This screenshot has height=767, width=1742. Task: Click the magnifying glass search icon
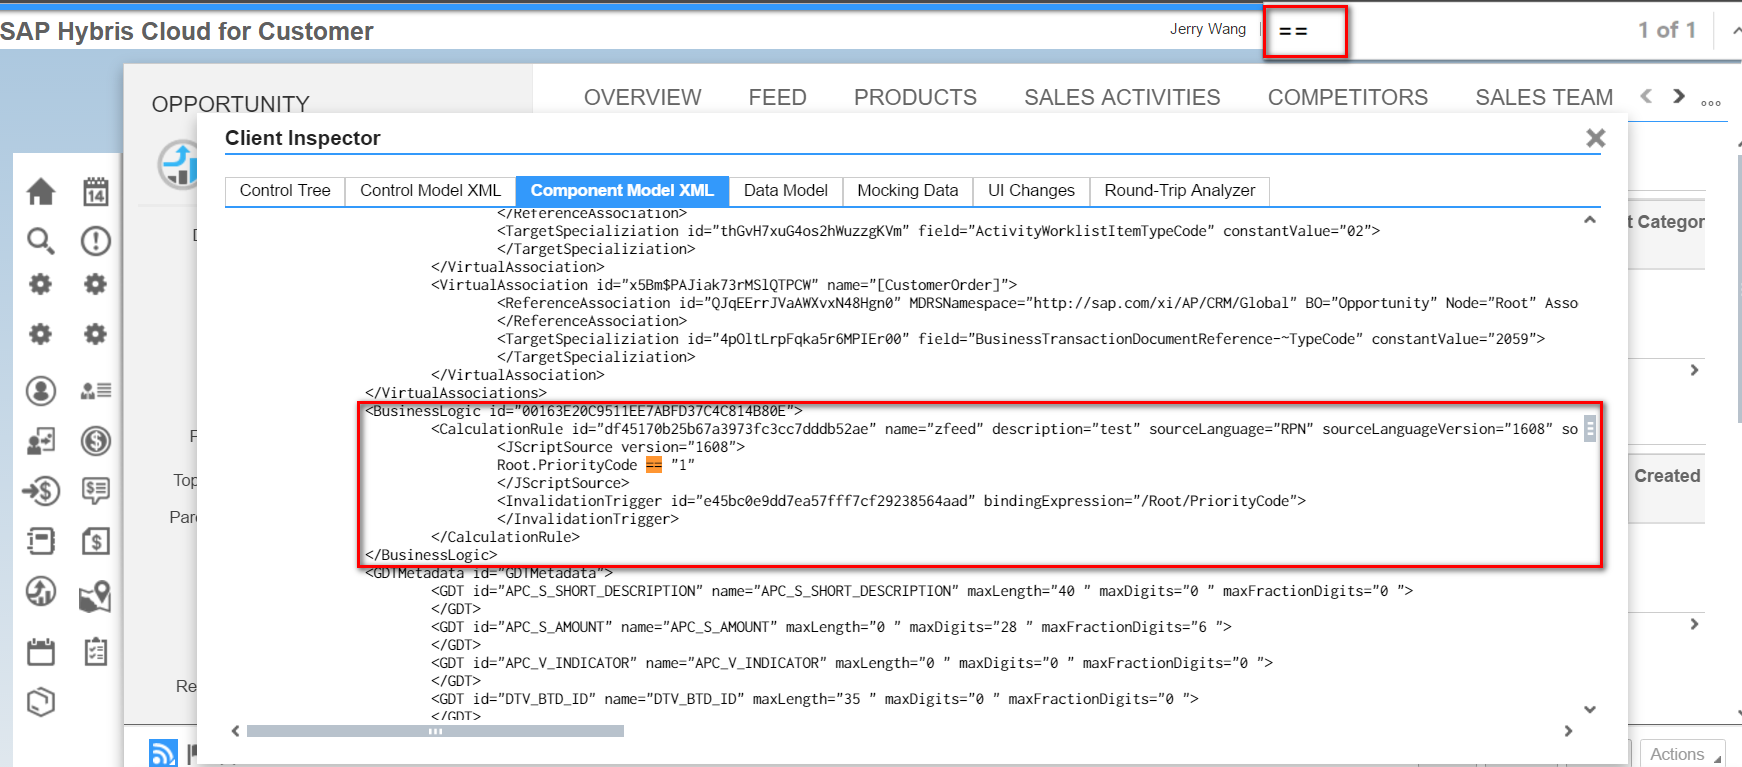(41, 240)
